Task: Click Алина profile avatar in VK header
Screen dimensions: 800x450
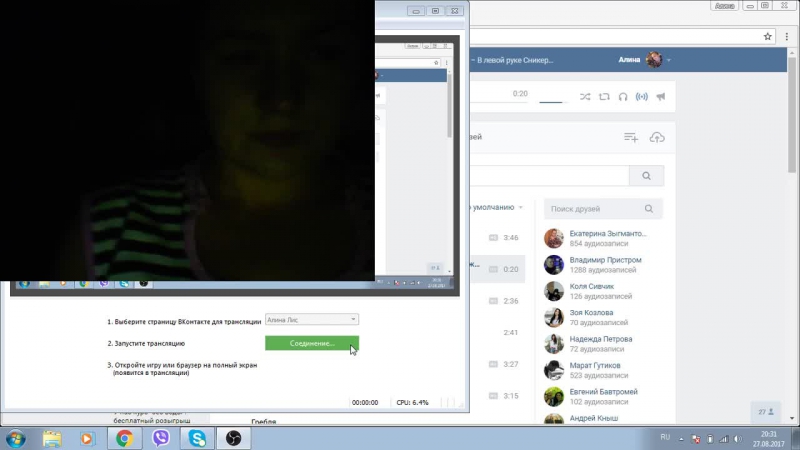Action: [654, 60]
